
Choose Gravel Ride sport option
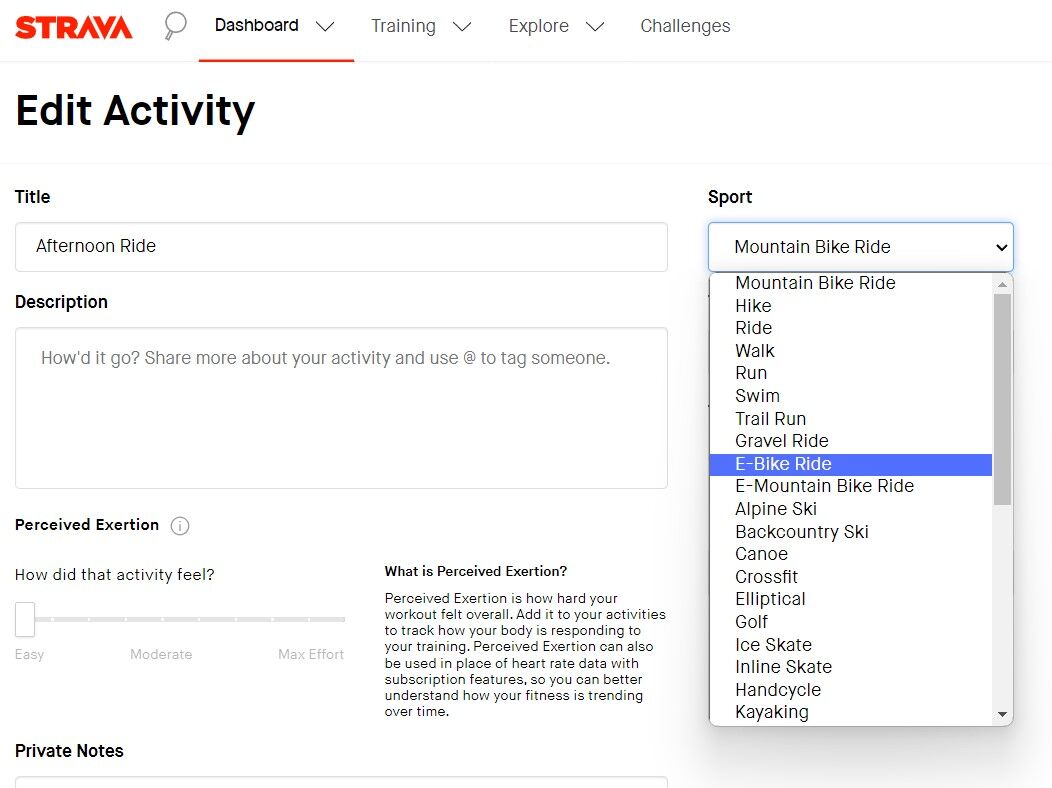point(781,441)
